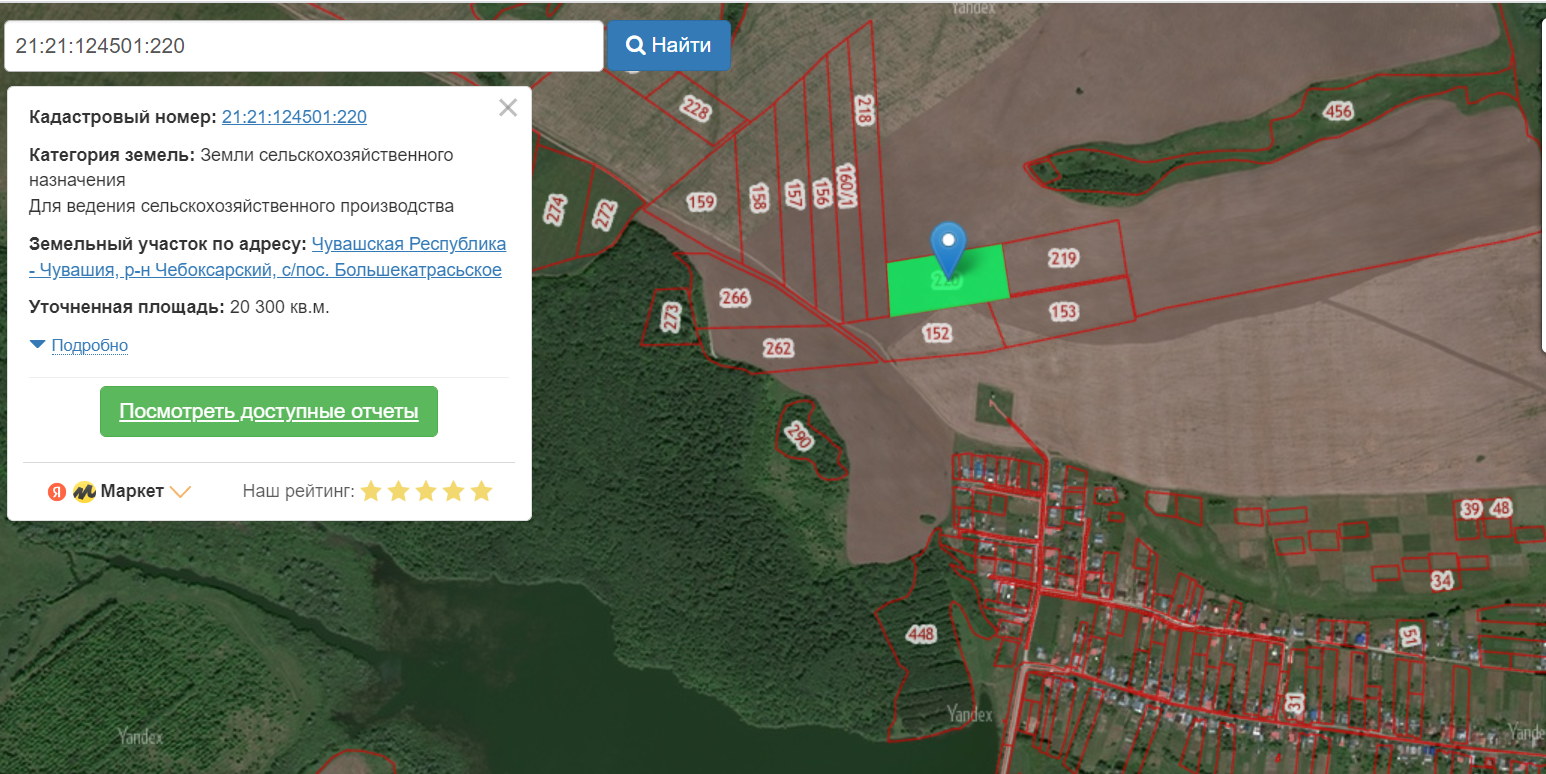Select parcel labeled 262
Image resolution: width=1546 pixels, height=774 pixels.
pos(778,348)
